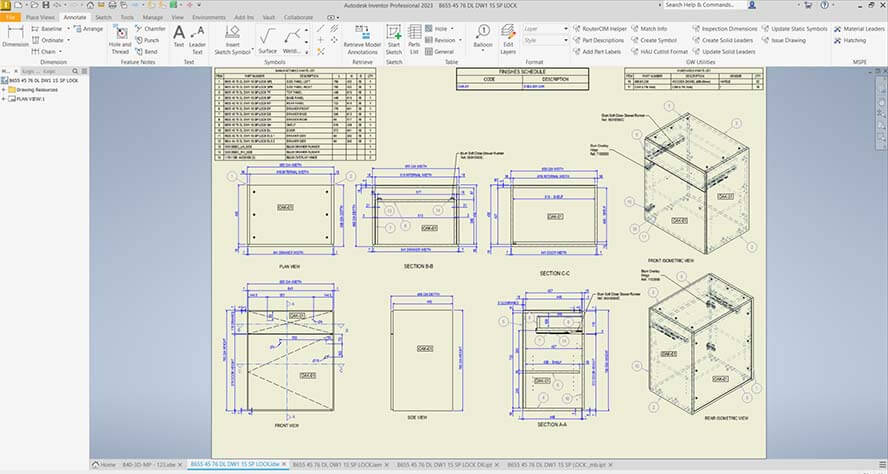Expand the Drawing Resources tree node
This screenshot has width=888, height=474.
tap(4, 90)
